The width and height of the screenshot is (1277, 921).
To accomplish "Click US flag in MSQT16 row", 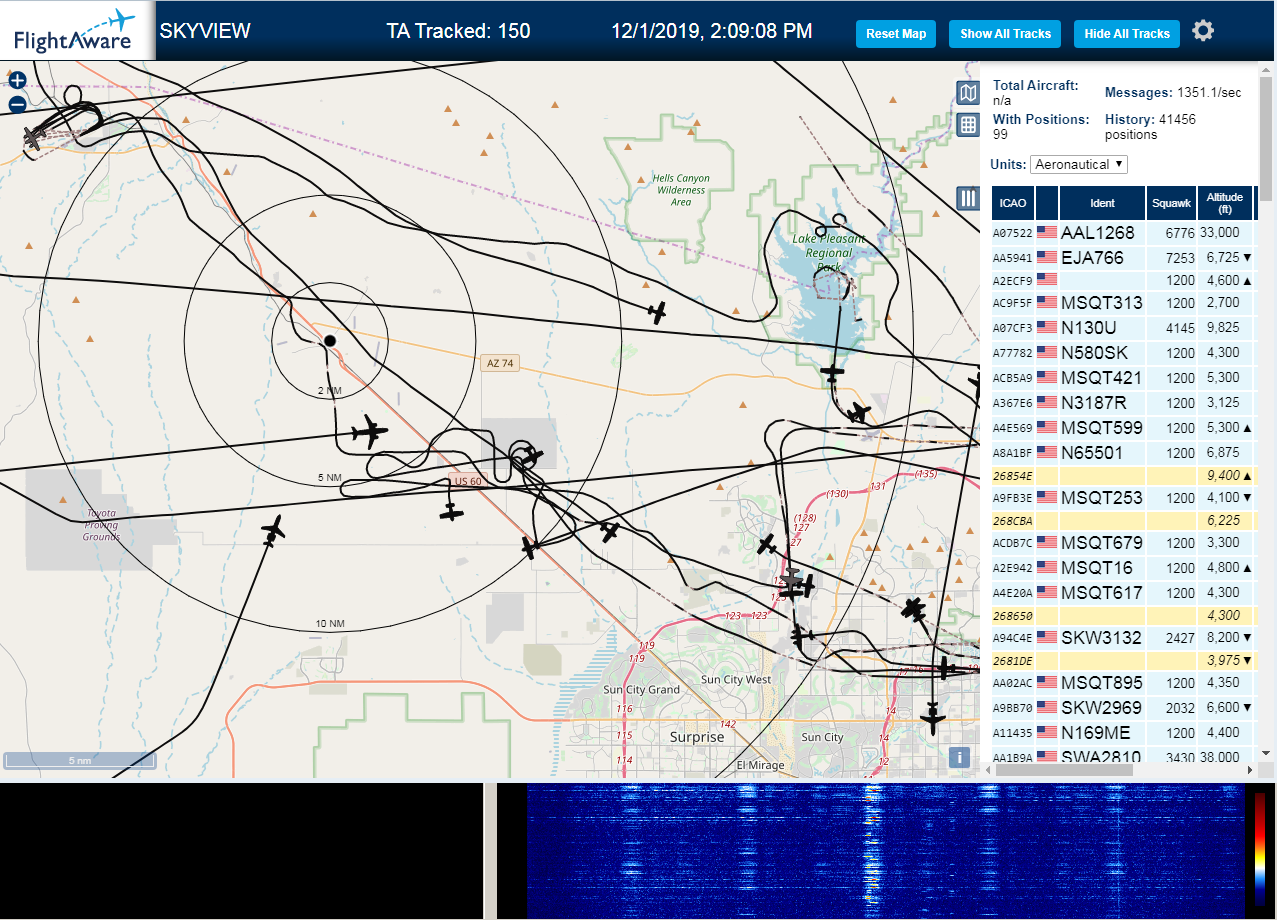I will coord(1047,567).
